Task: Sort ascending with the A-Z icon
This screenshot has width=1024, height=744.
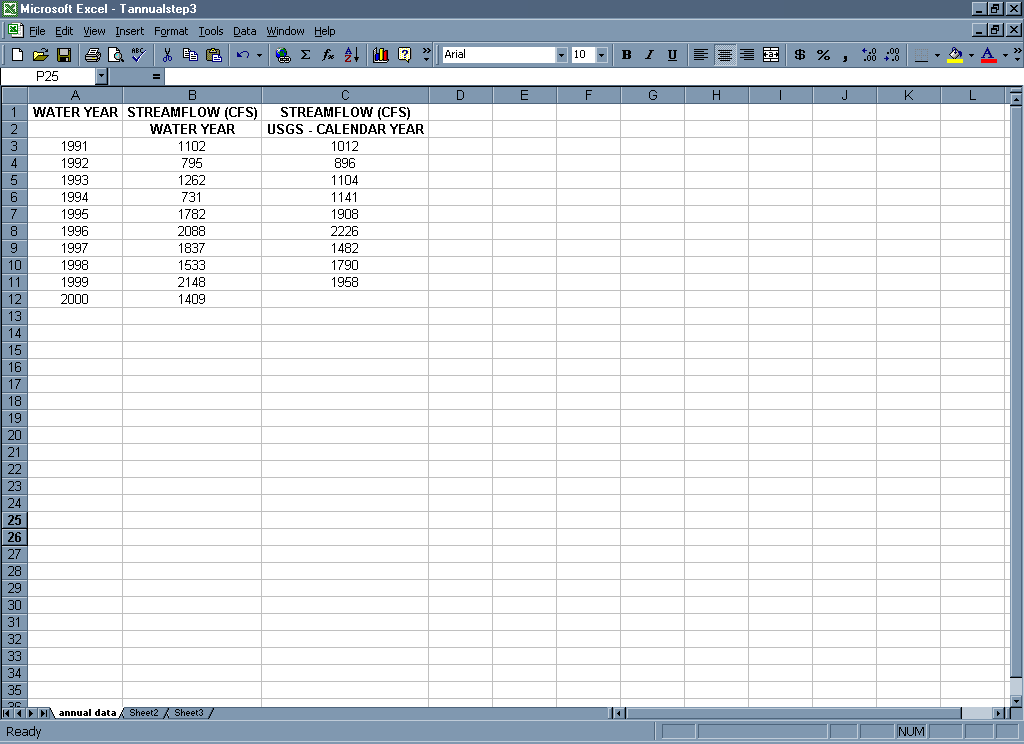Action: [351, 55]
